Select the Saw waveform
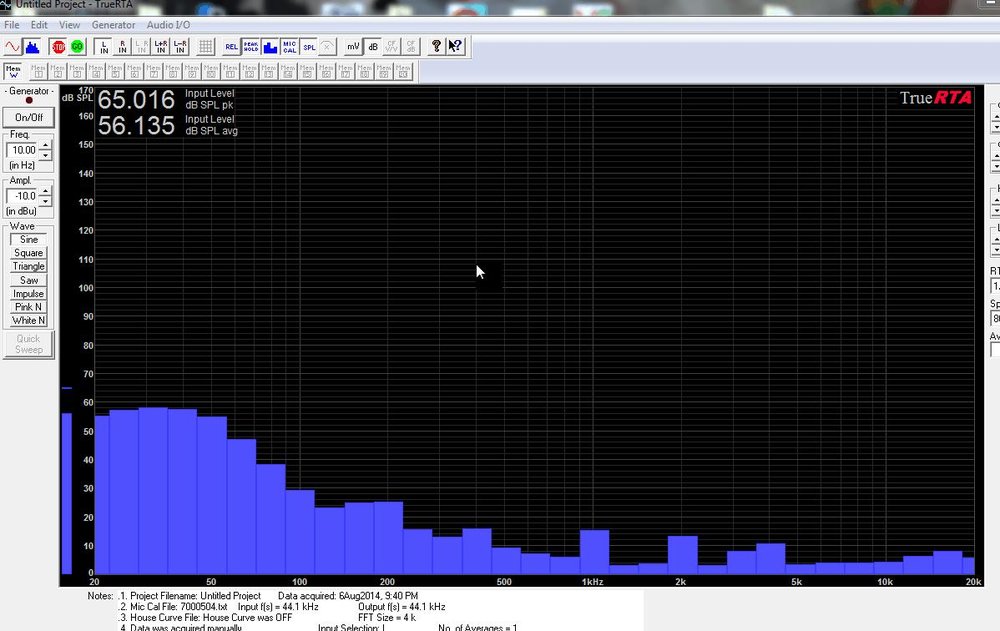This screenshot has width=1000, height=631. click(29, 280)
